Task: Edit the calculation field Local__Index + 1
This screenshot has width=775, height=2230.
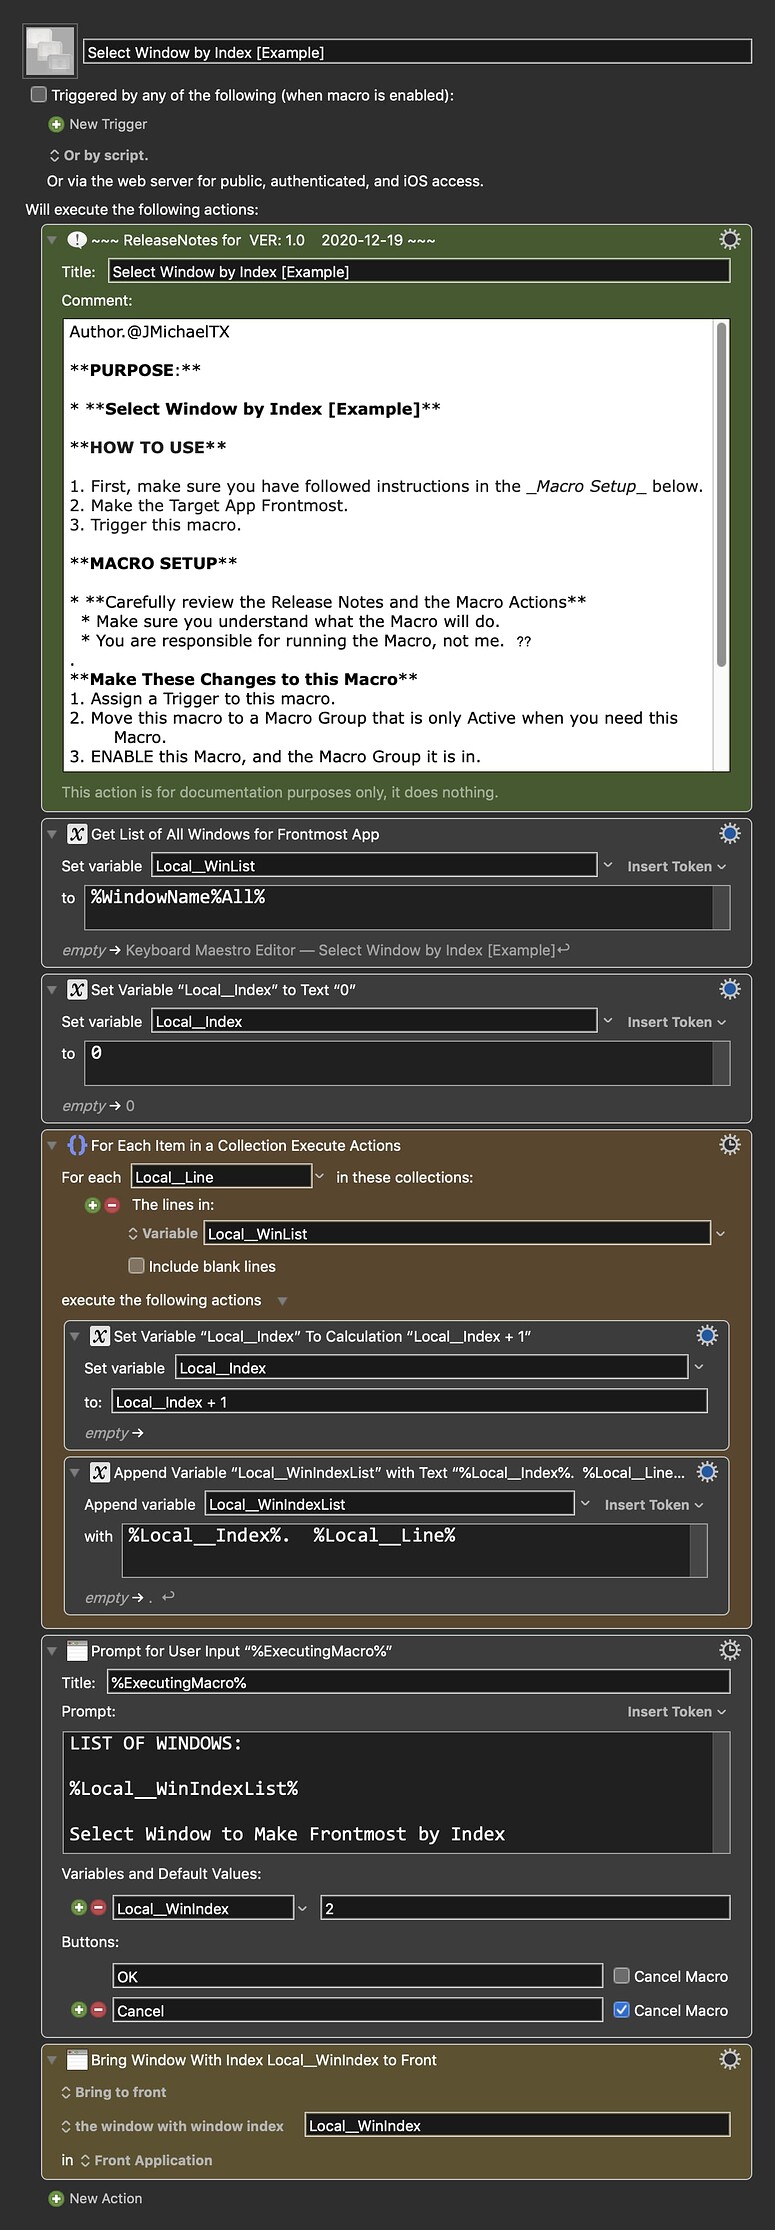Action: tap(409, 1402)
